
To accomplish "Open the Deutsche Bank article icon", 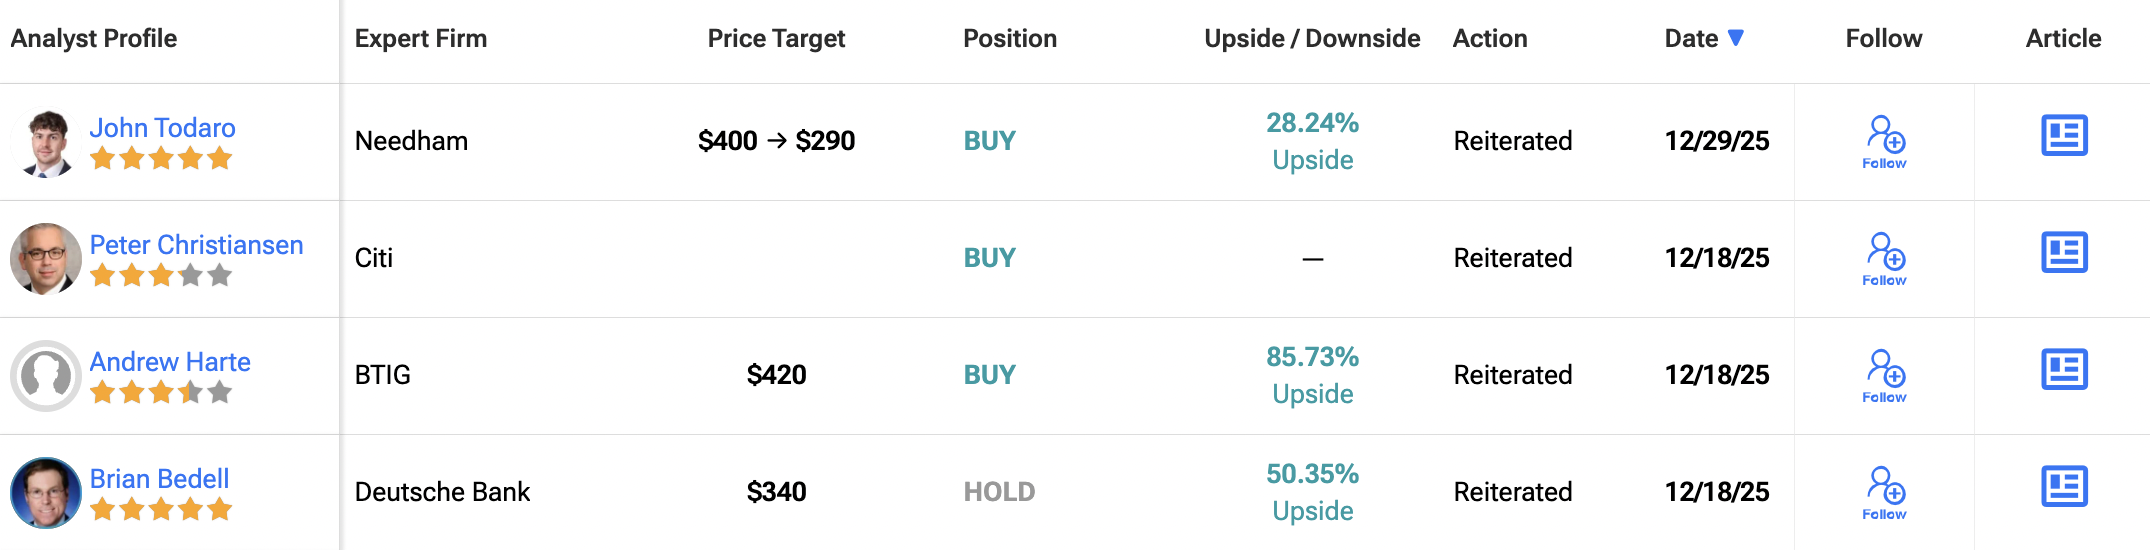I will point(2064,487).
